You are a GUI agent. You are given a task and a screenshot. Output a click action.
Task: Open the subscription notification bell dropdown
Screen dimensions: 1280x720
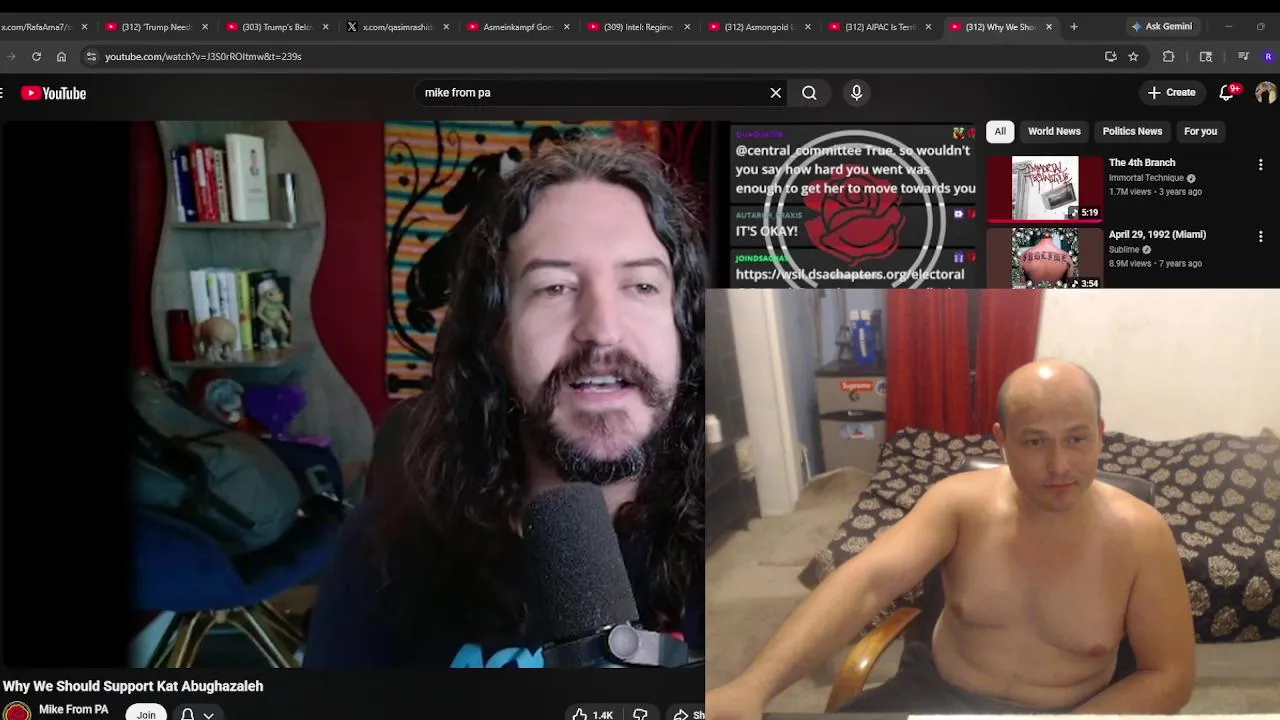[197, 714]
